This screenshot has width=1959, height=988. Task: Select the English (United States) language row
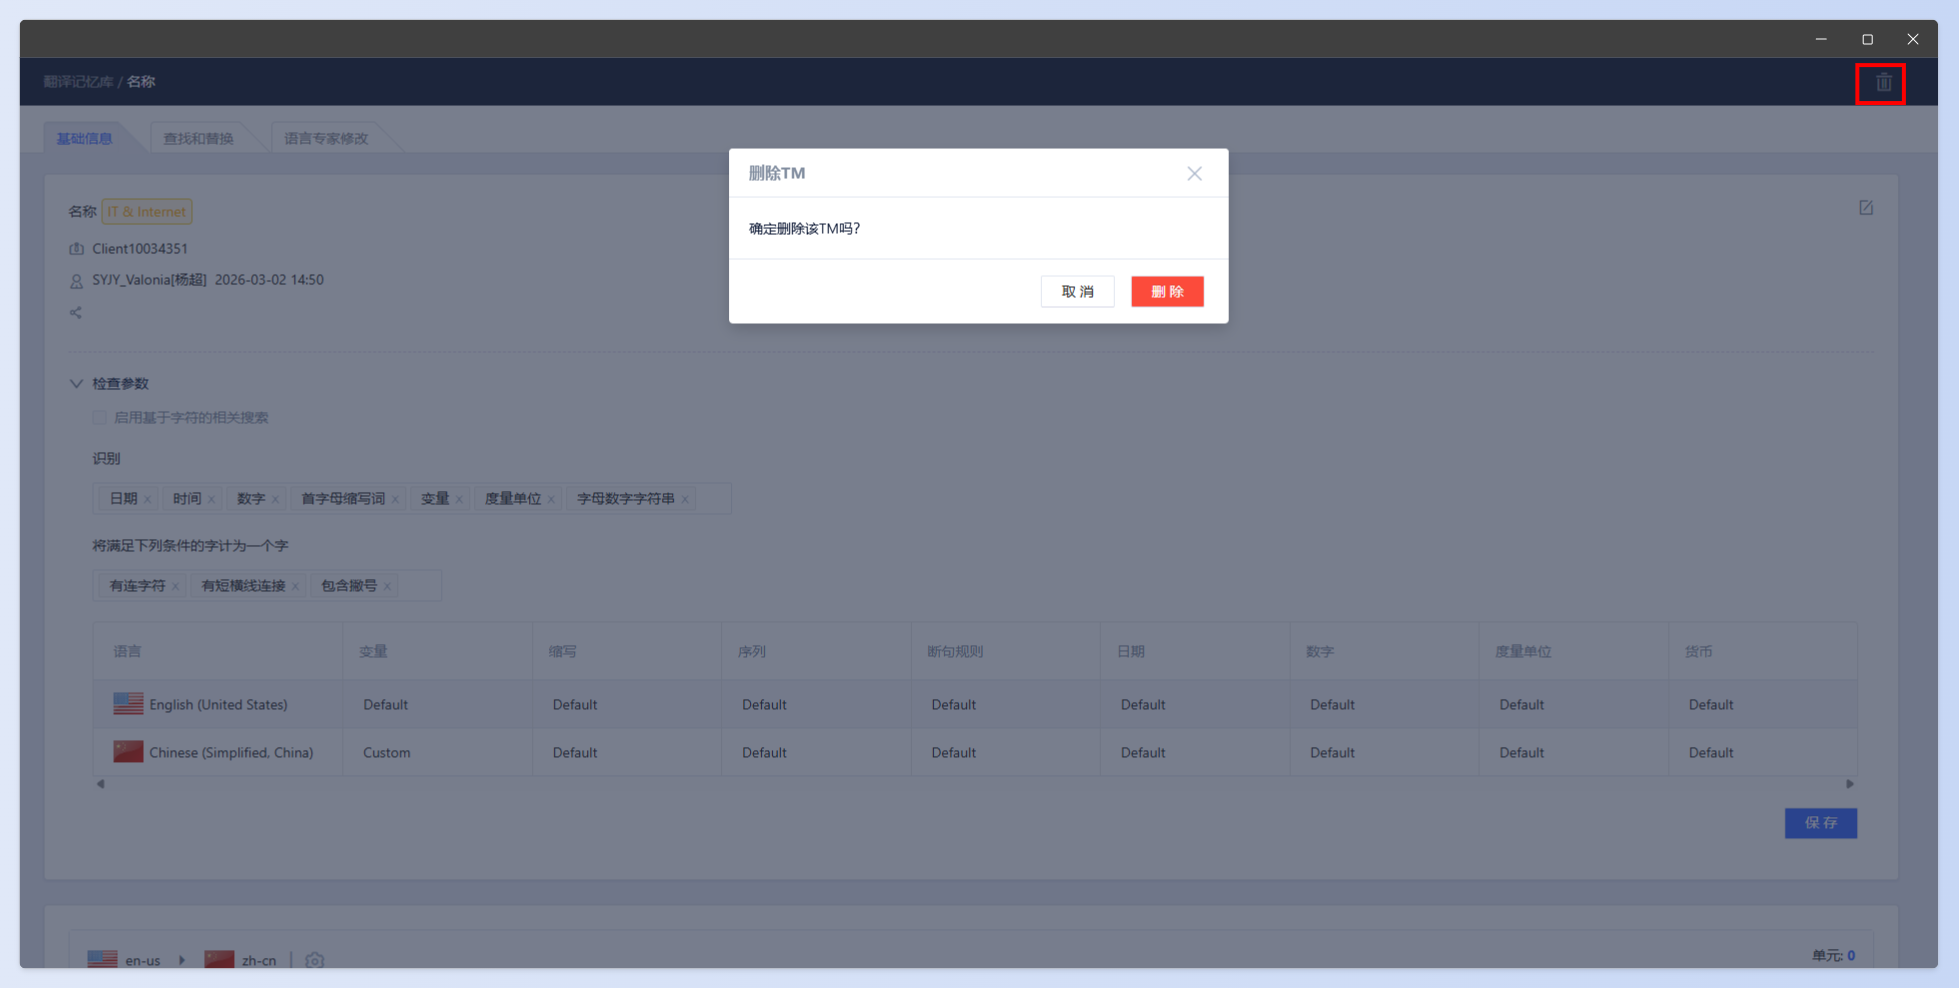[975, 704]
